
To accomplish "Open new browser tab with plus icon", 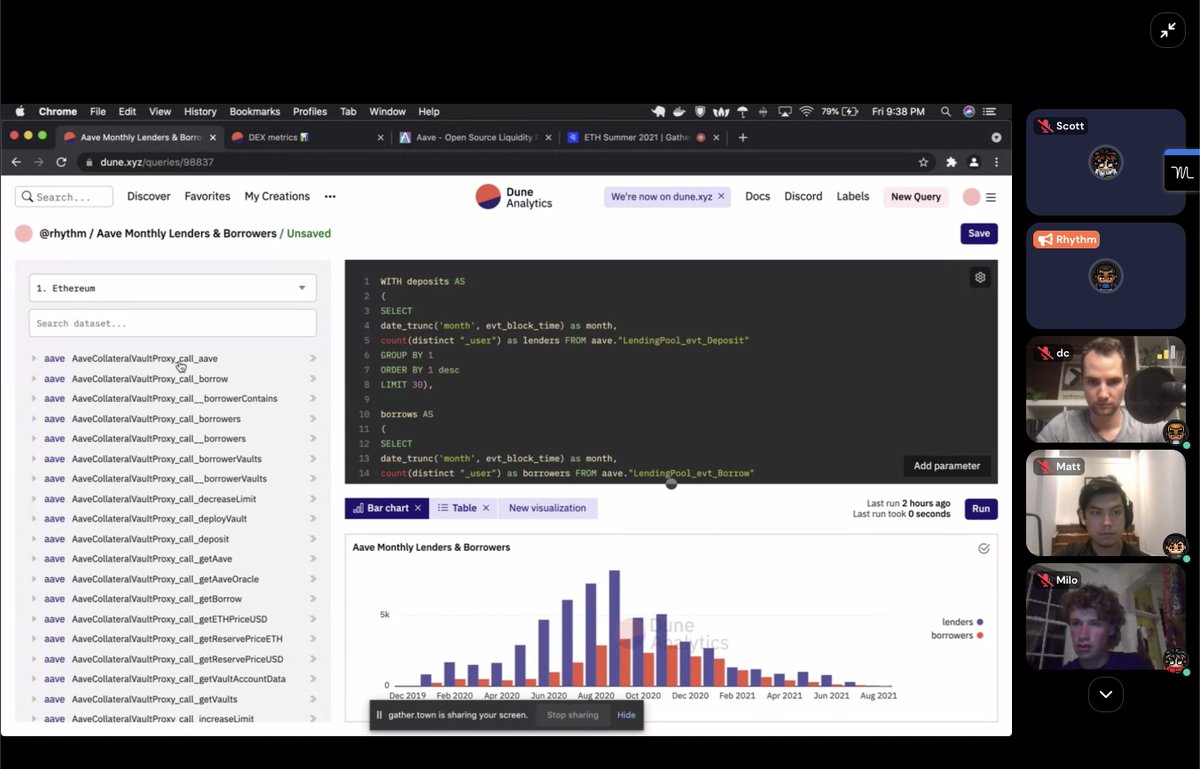I will click(x=742, y=137).
